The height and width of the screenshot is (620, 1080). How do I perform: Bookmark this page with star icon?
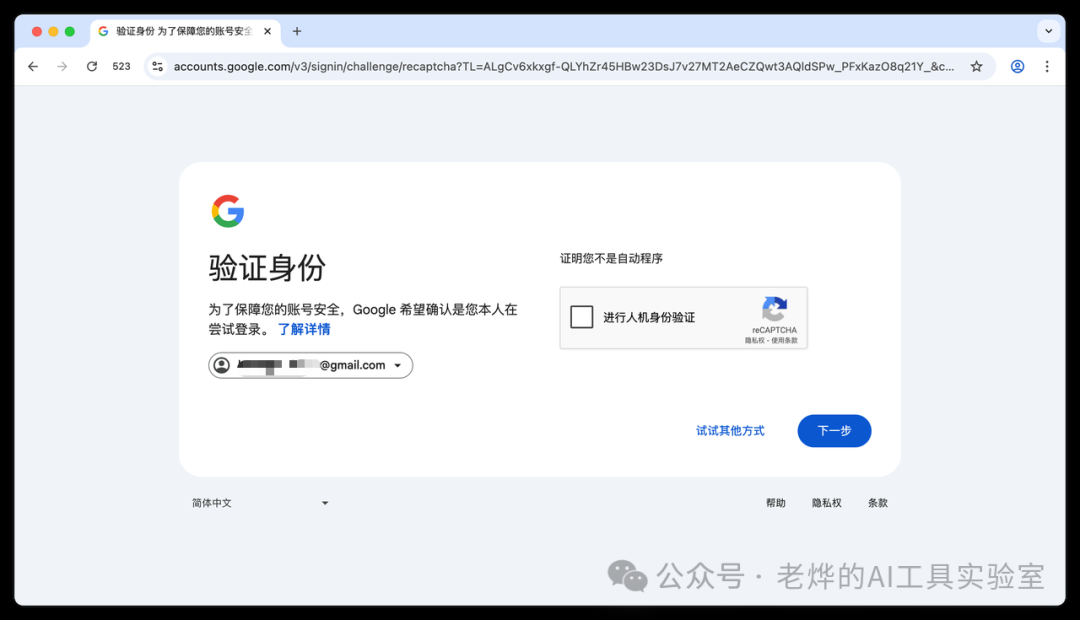(976, 67)
